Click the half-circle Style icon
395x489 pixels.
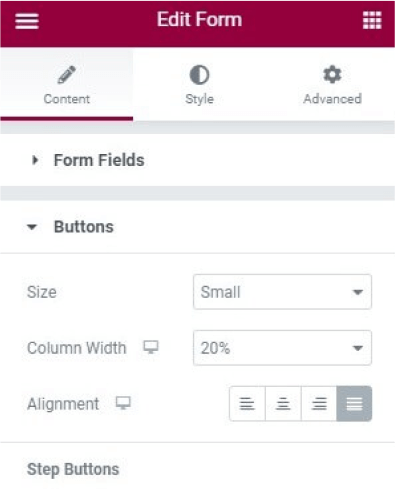[199, 75]
